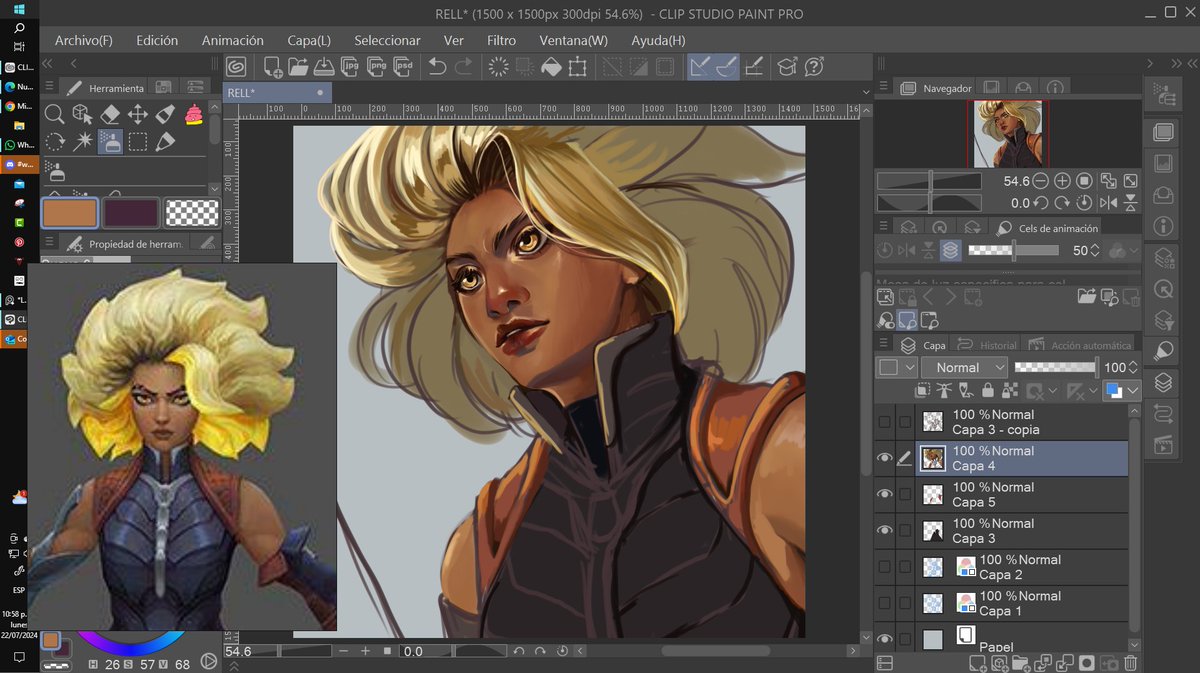Toggle Snap to Ruler in command bar
The height and width of the screenshot is (673, 1200).
pyautogui.click(x=700, y=67)
